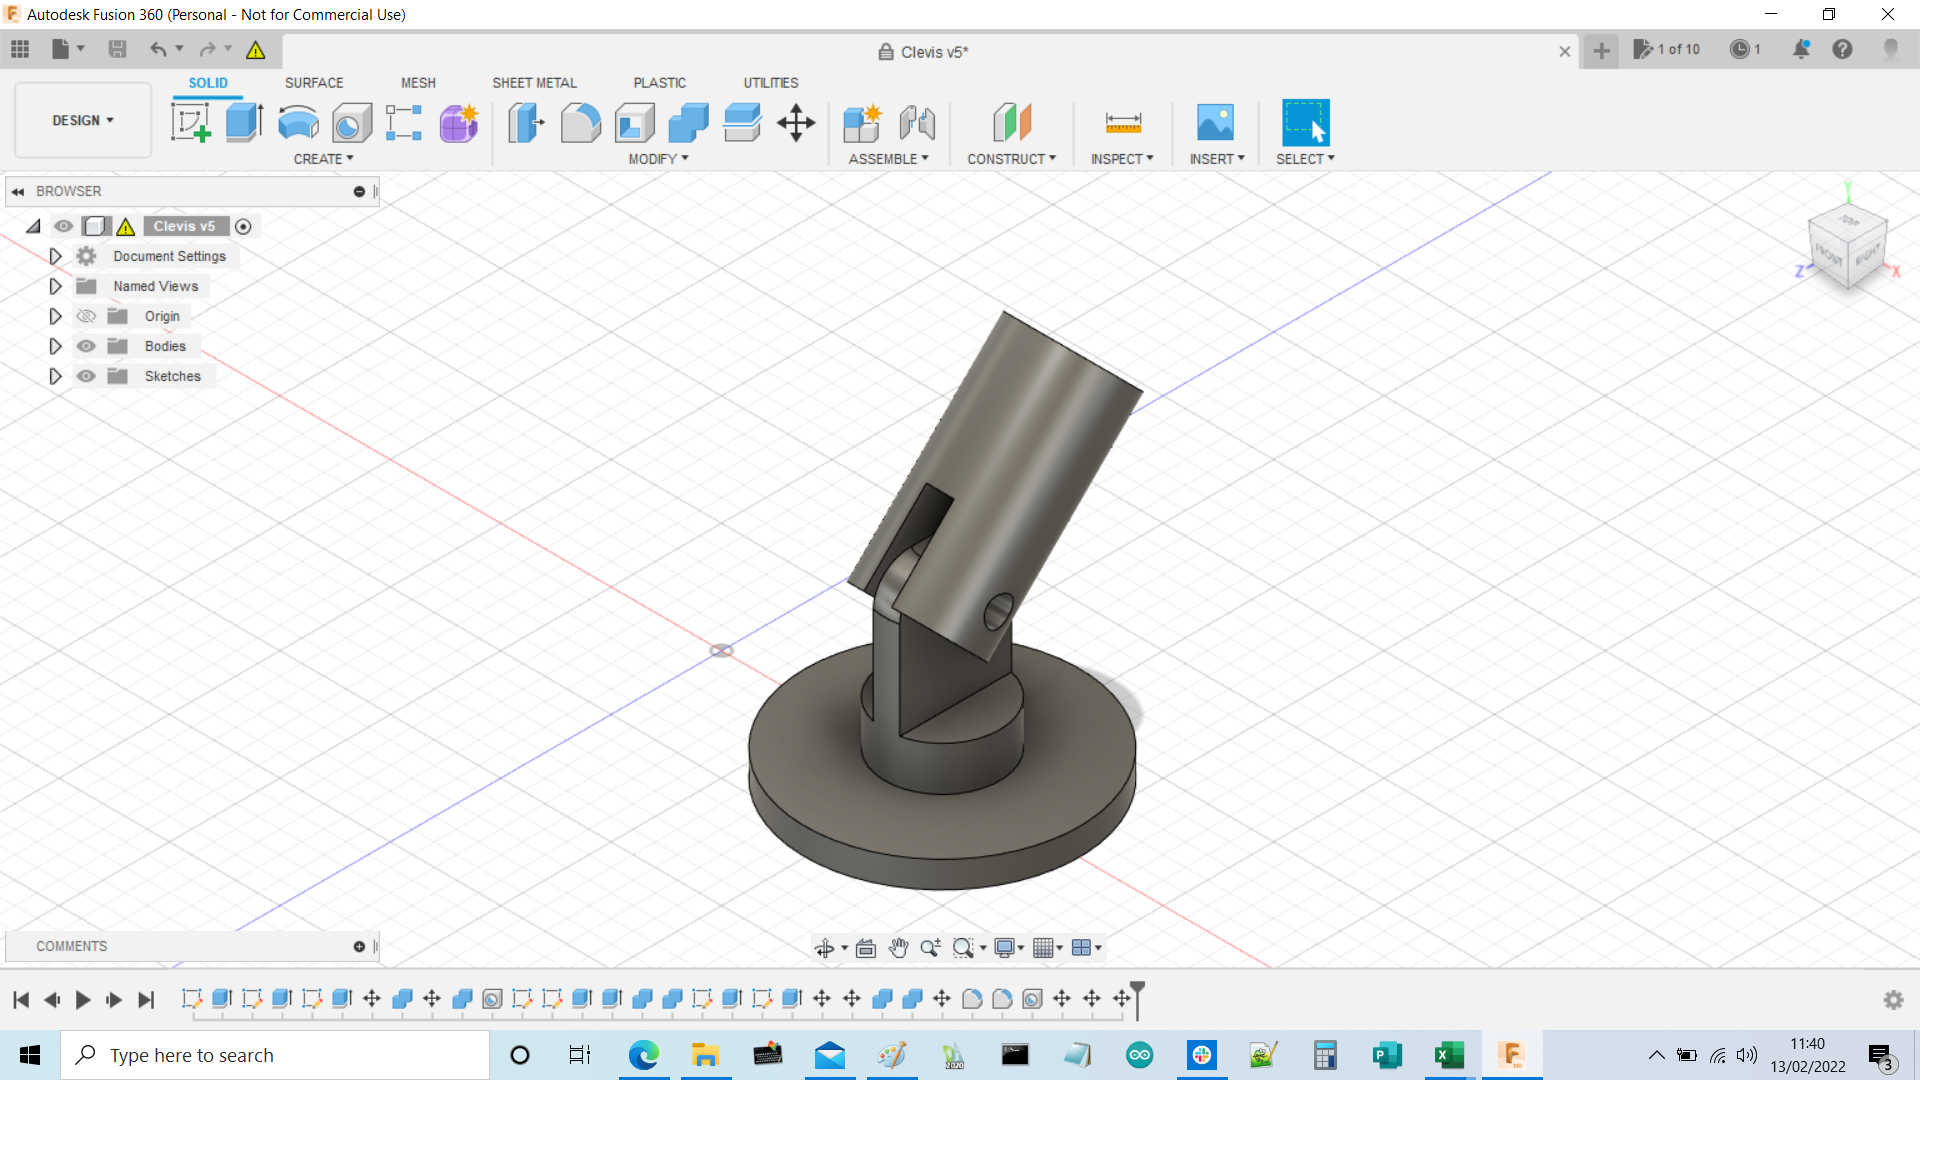
Task: Switch to the MESH tab
Action: coord(418,82)
